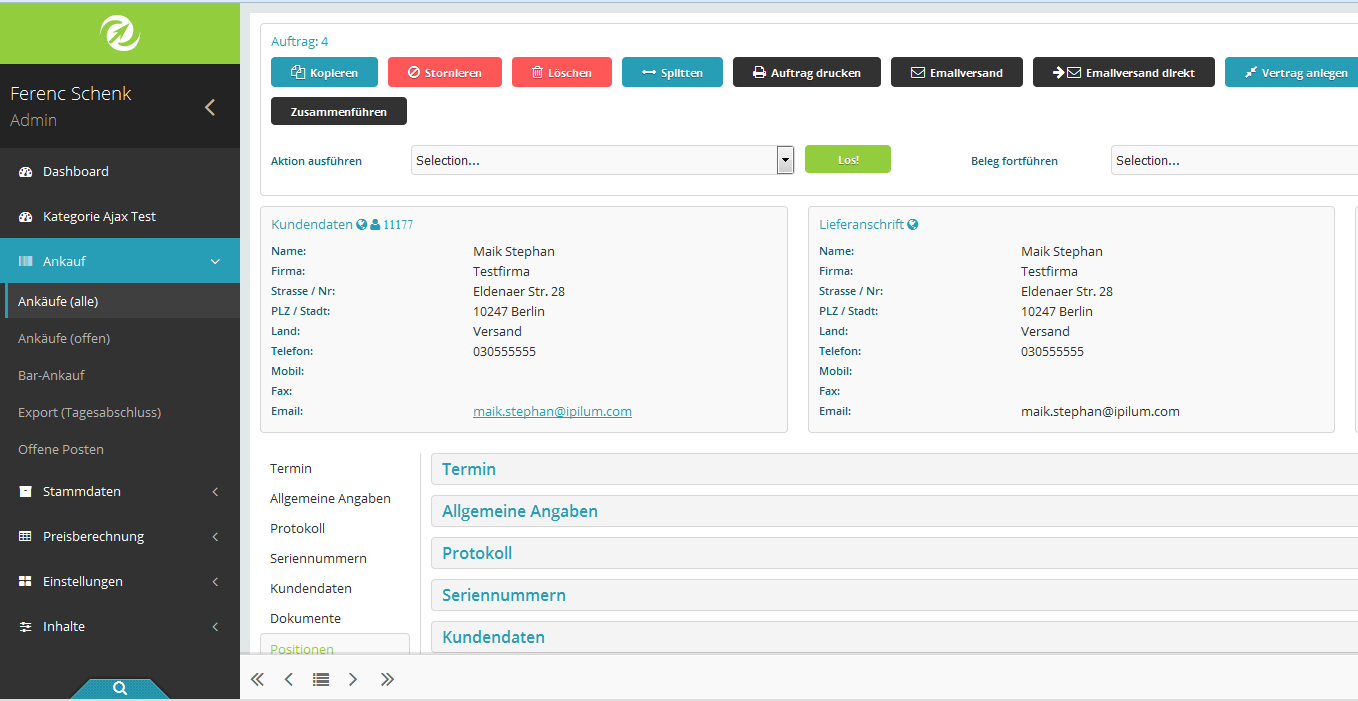Expand the Einstellungen menu section
The width and height of the screenshot is (1358, 701).
coord(120,581)
